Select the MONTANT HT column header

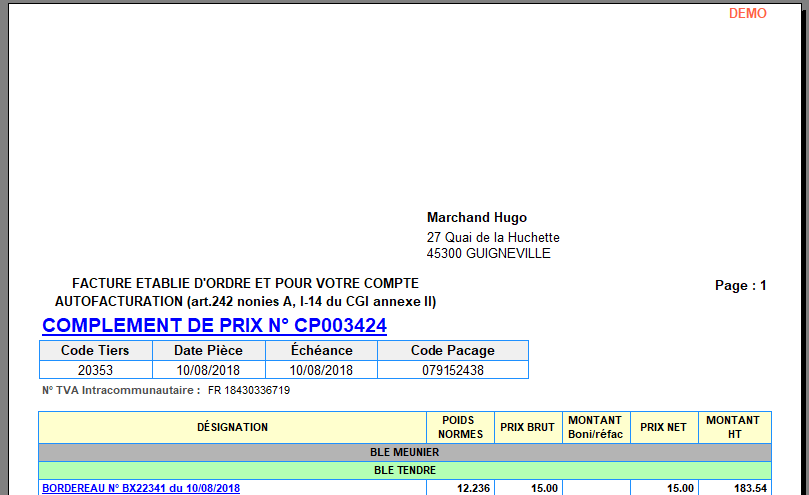pos(732,427)
